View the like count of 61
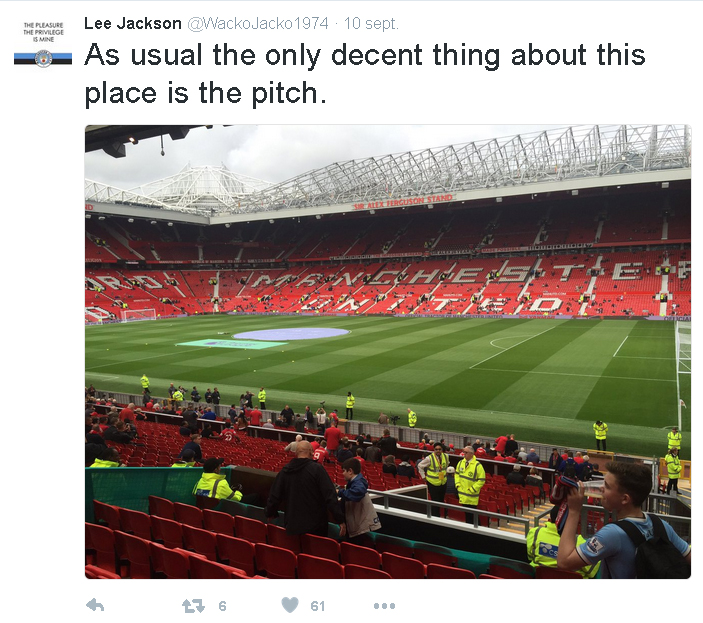This screenshot has width=703, height=623. 318,605
